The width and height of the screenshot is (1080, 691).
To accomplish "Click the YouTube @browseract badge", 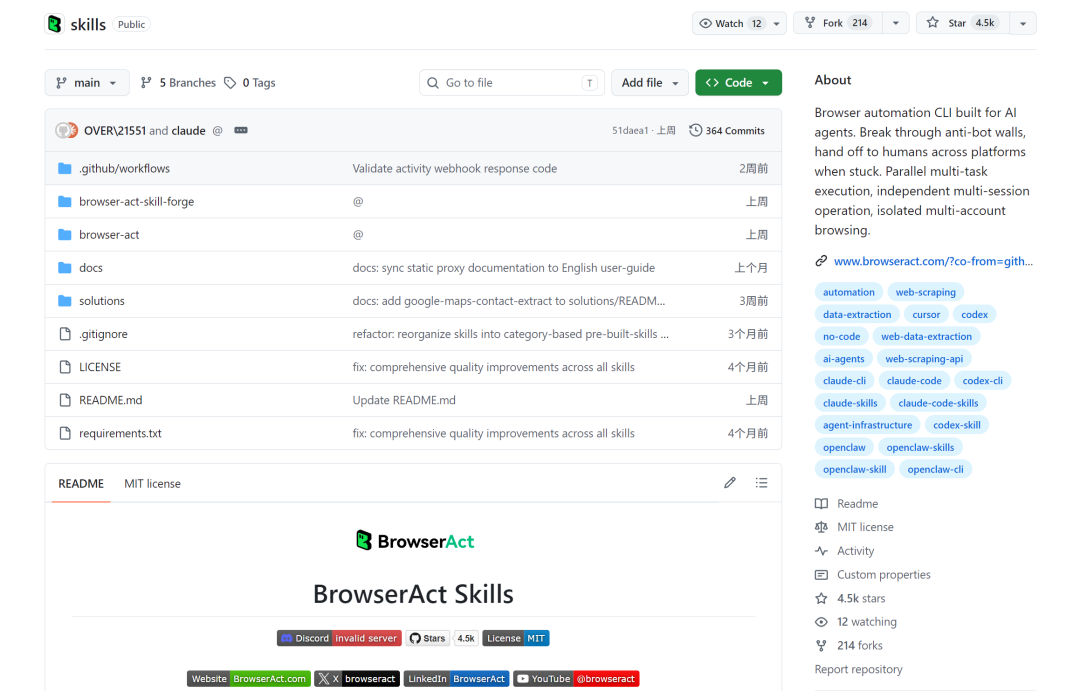I will pyautogui.click(x=576, y=679).
